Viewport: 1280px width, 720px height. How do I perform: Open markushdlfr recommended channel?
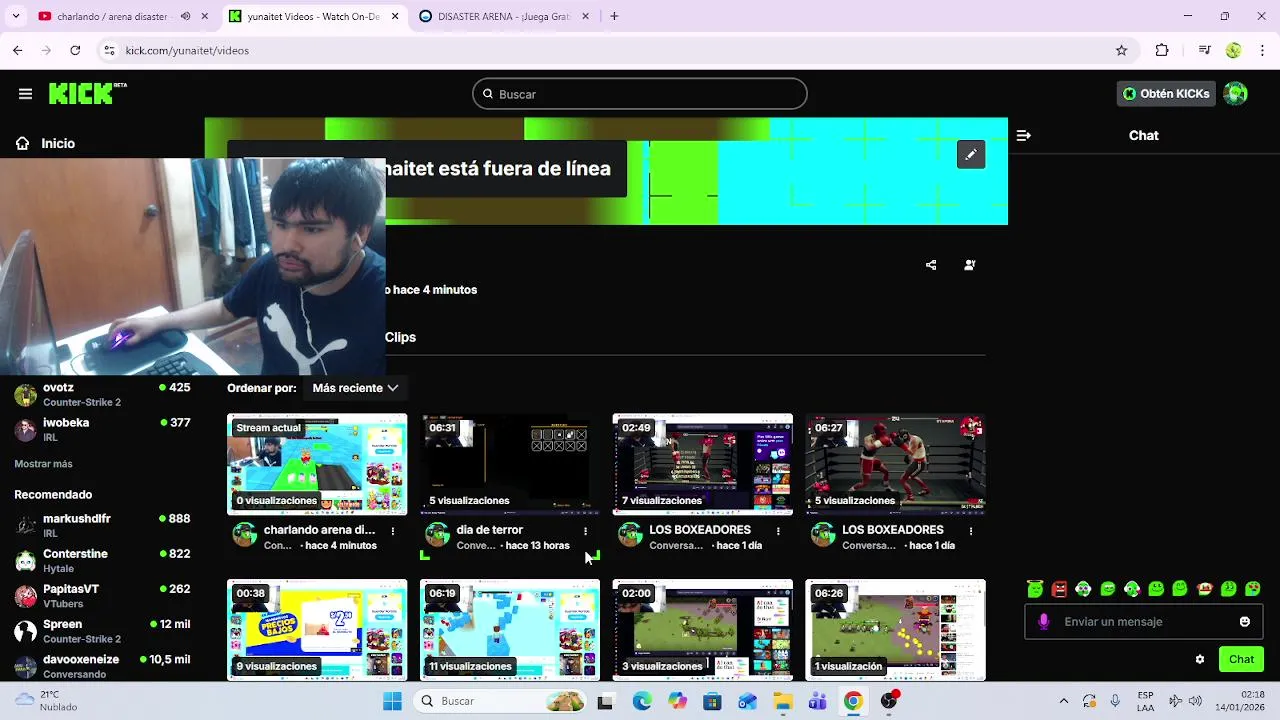coord(102,526)
